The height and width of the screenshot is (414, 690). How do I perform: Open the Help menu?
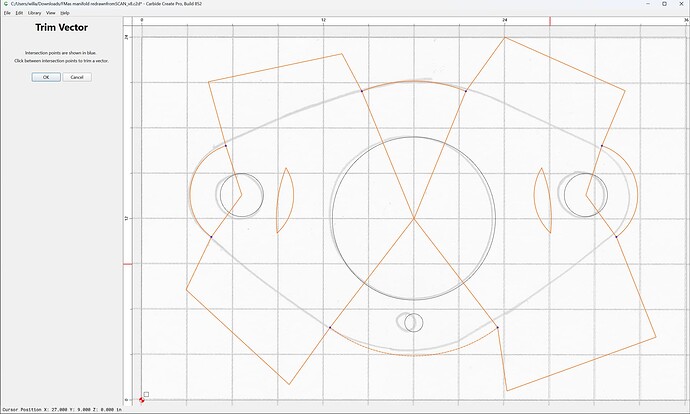(x=65, y=13)
